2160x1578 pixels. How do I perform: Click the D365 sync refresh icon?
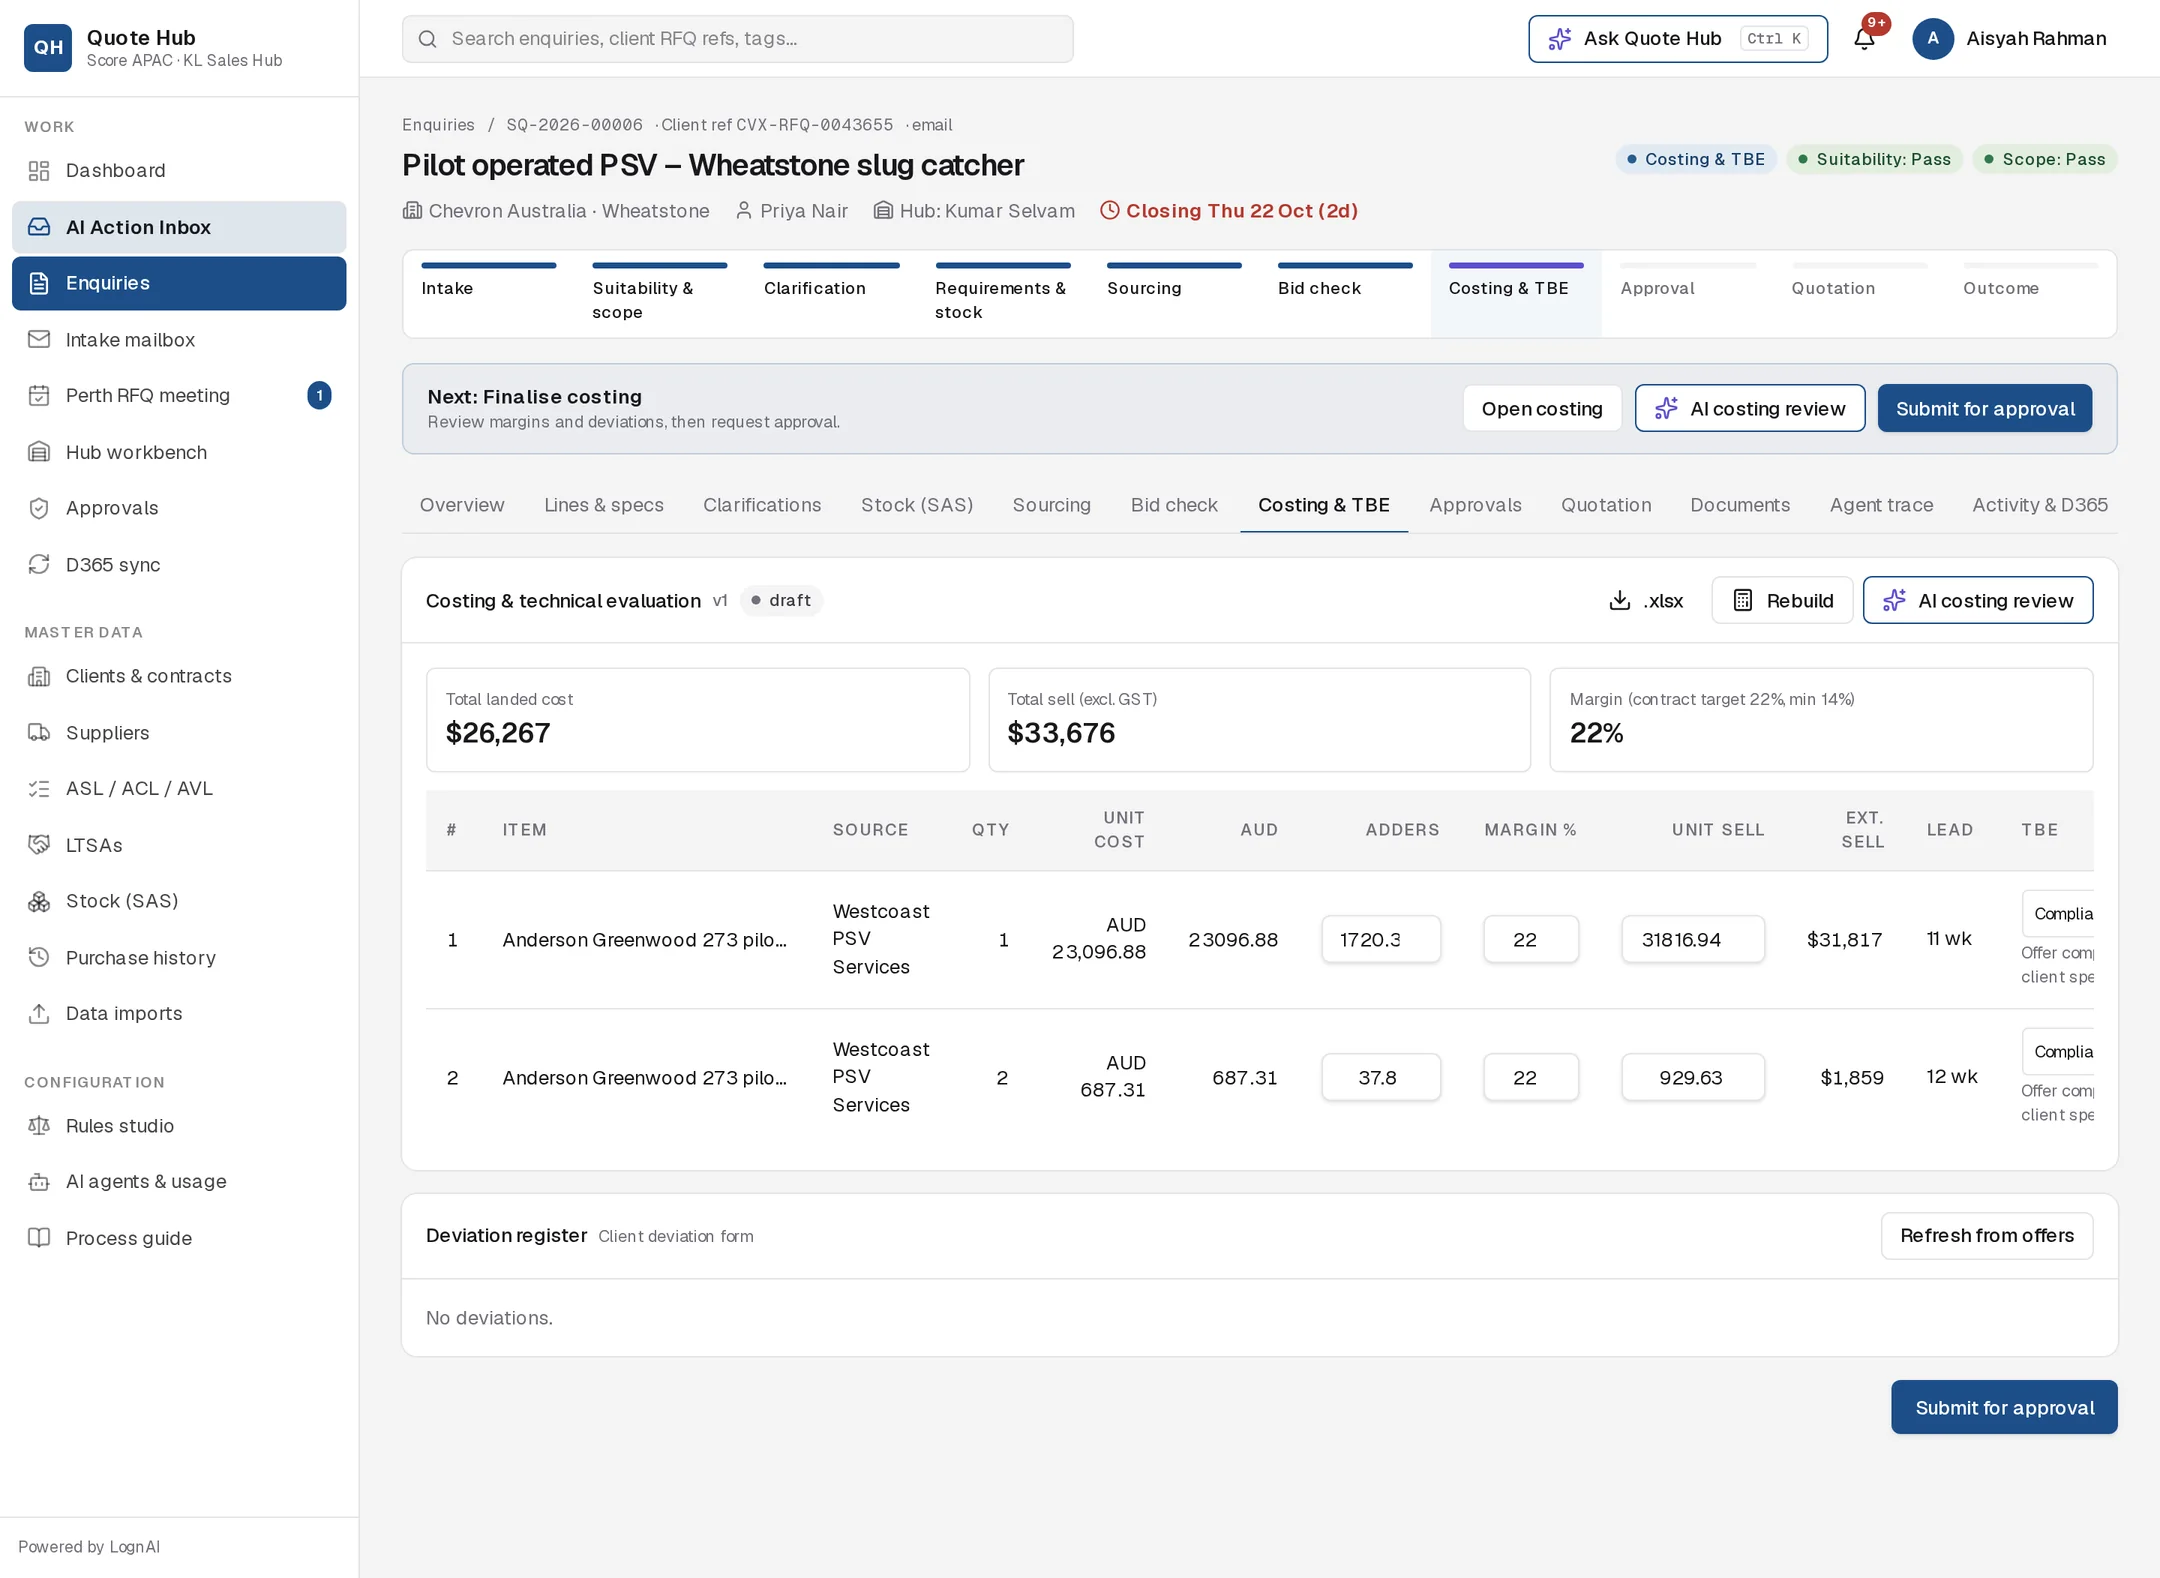[x=39, y=564]
